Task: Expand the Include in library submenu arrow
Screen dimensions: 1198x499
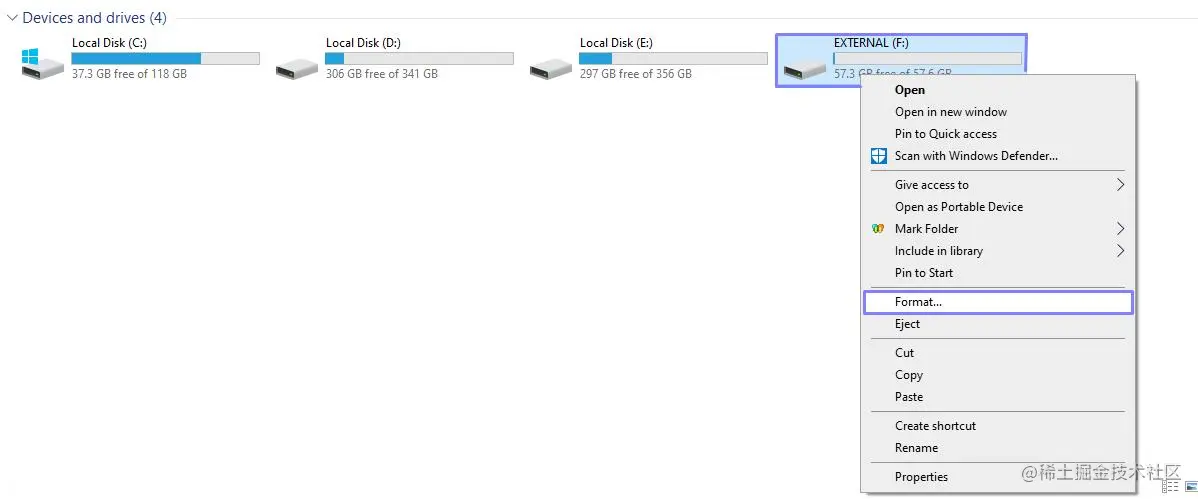Action: (1120, 251)
